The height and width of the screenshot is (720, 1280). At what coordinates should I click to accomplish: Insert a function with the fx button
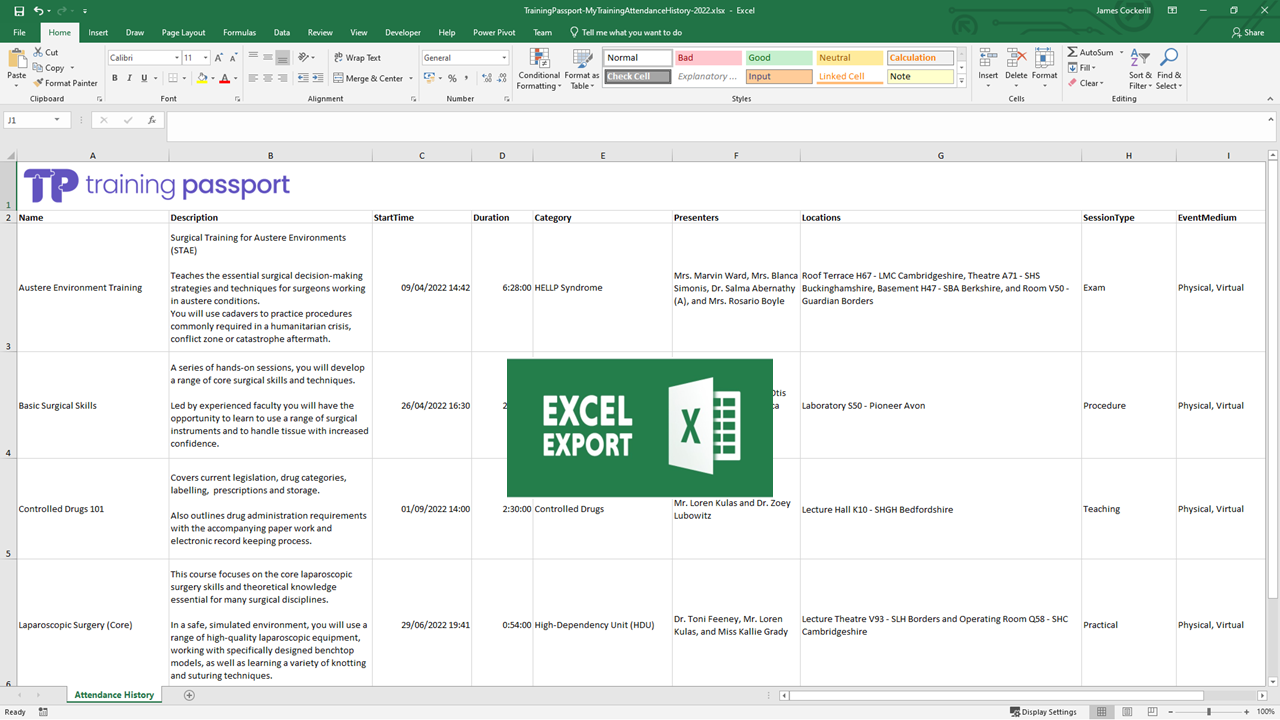pyautogui.click(x=152, y=120)
